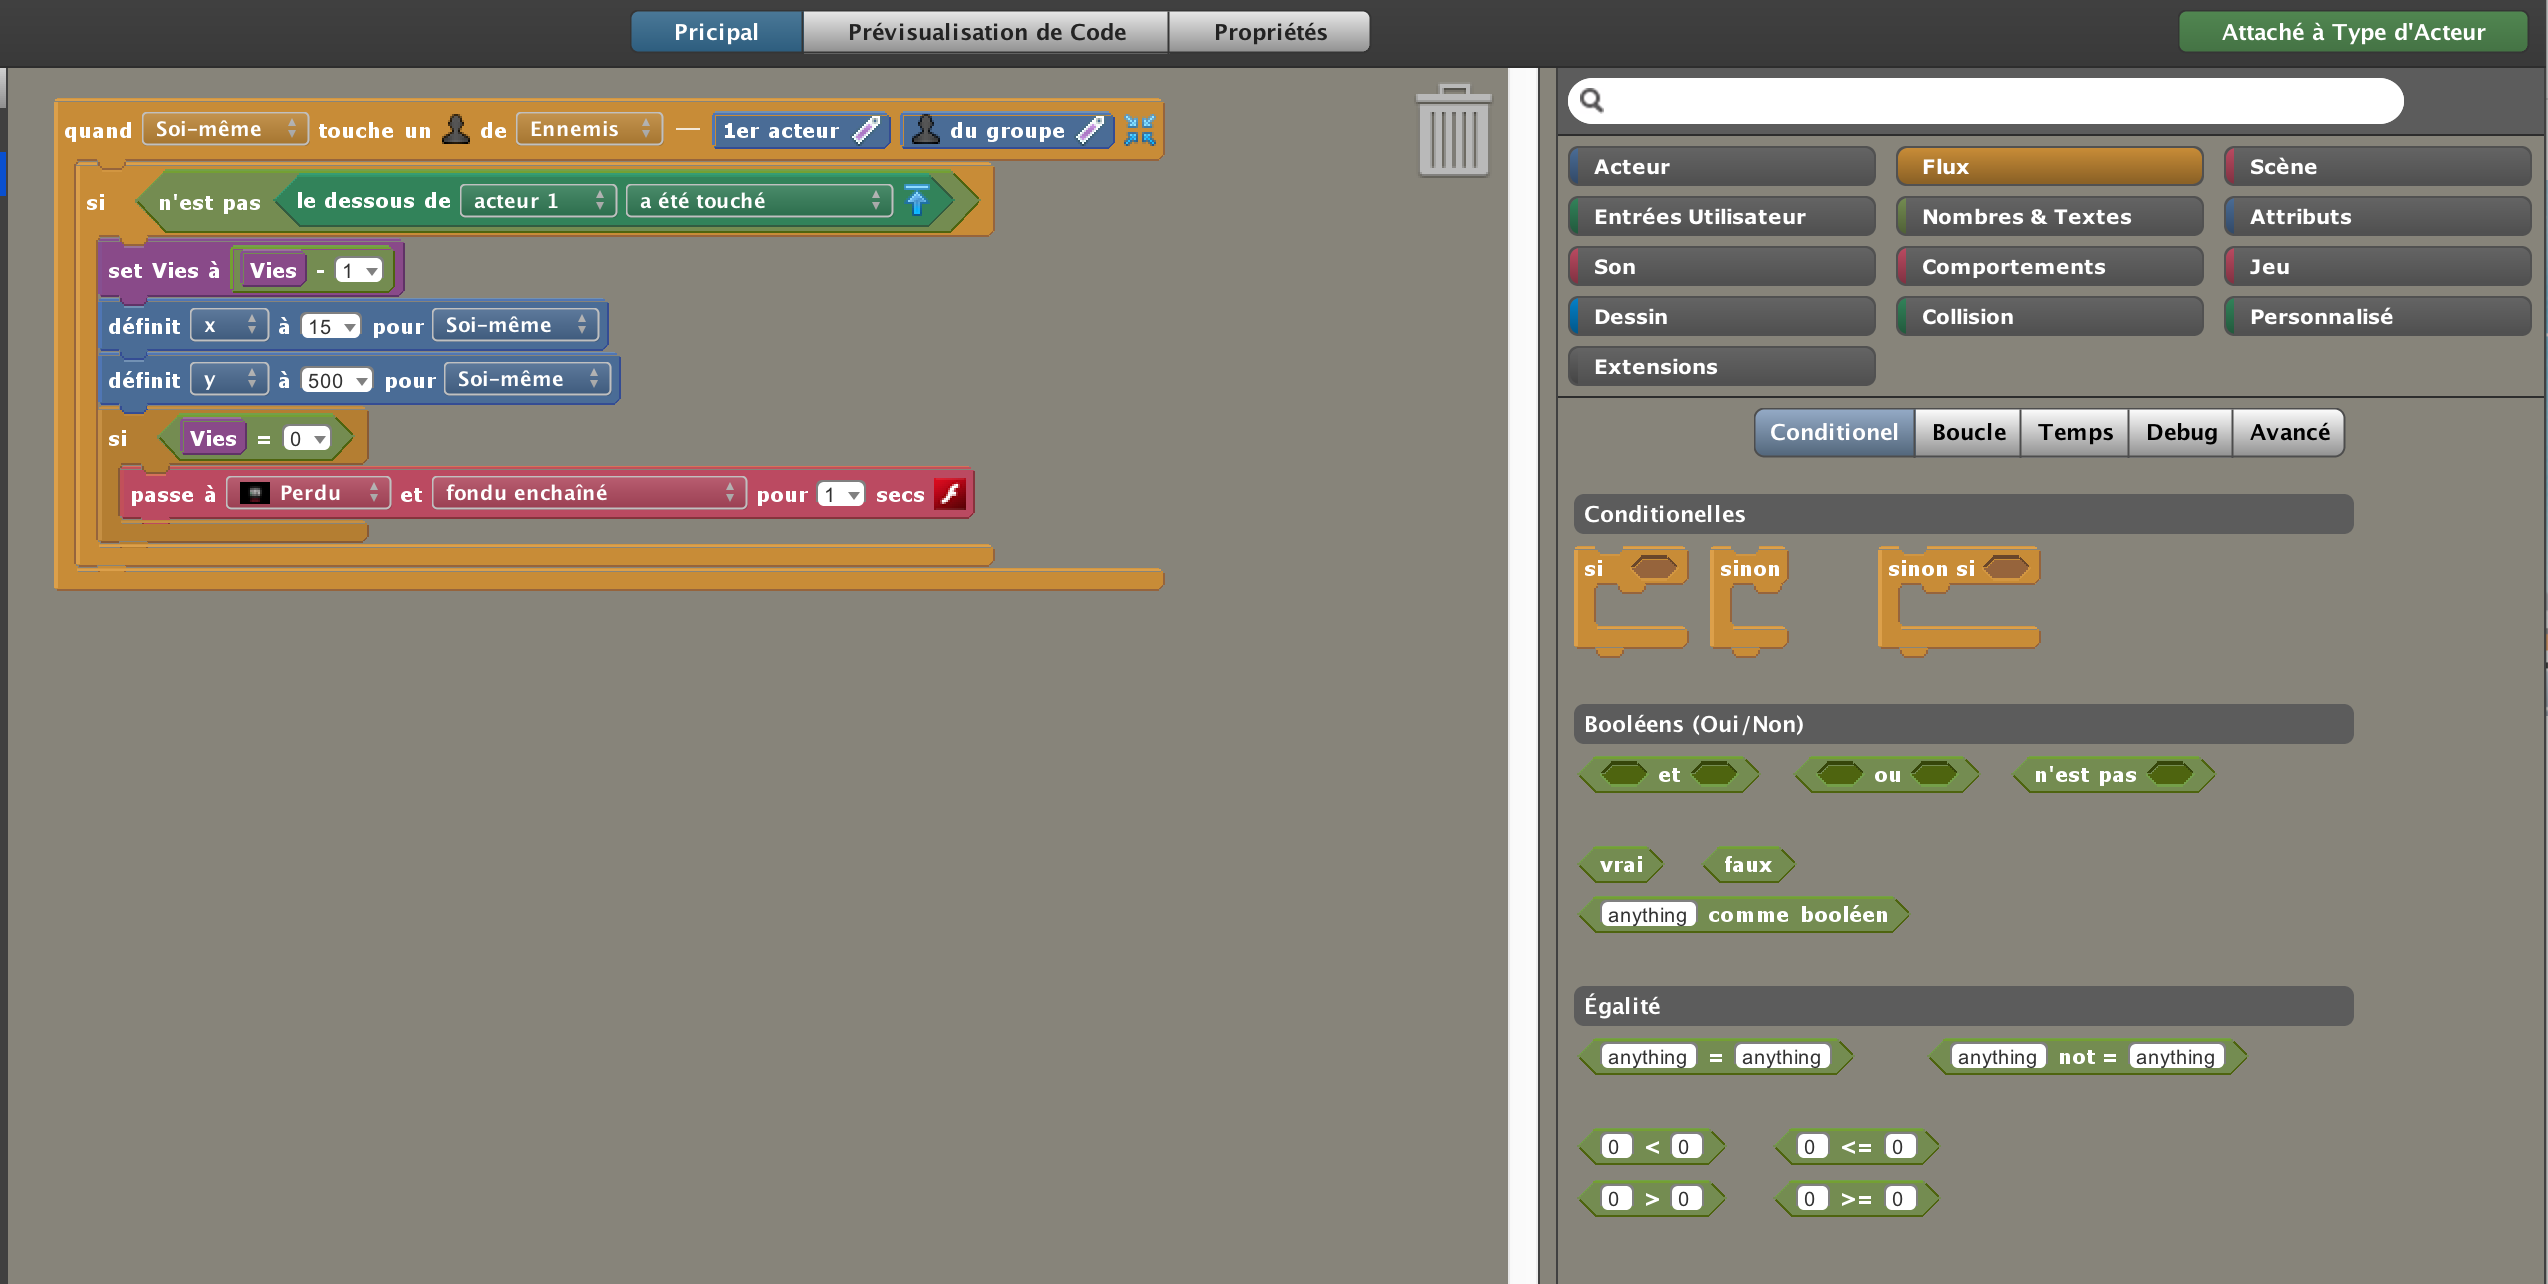Switch to the Pricipal tab
Viewport: 2548px width, 1284px height.
[716, 32]
